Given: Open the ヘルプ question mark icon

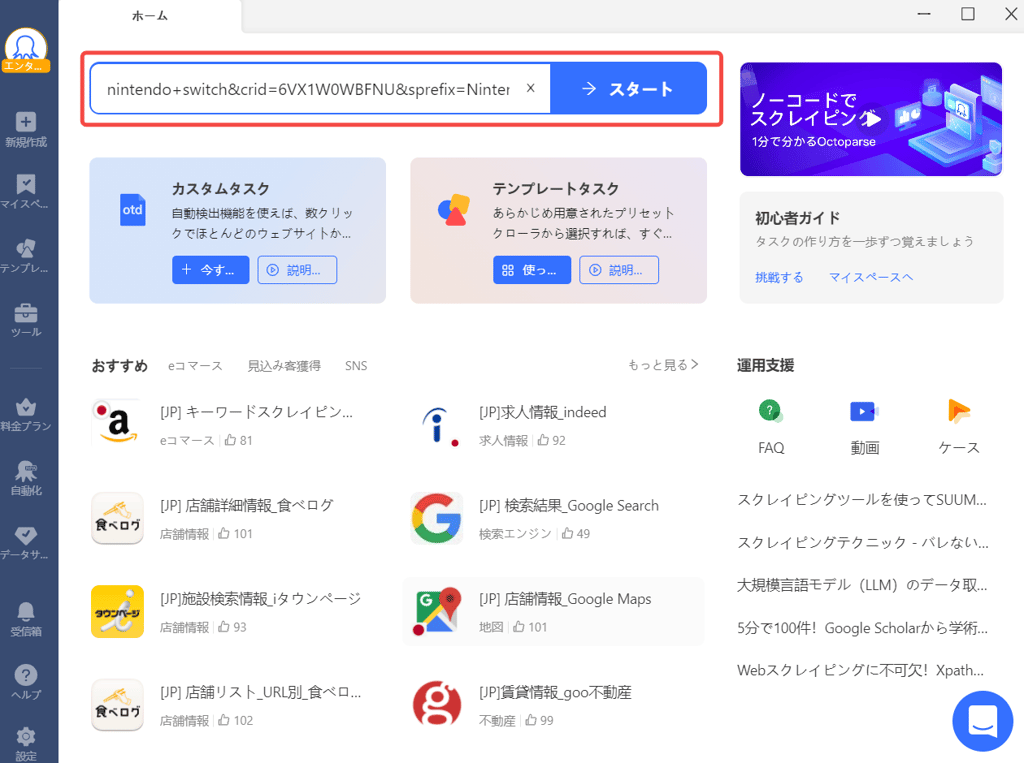Looking at the screenshot, I should (x=25, y=675).
